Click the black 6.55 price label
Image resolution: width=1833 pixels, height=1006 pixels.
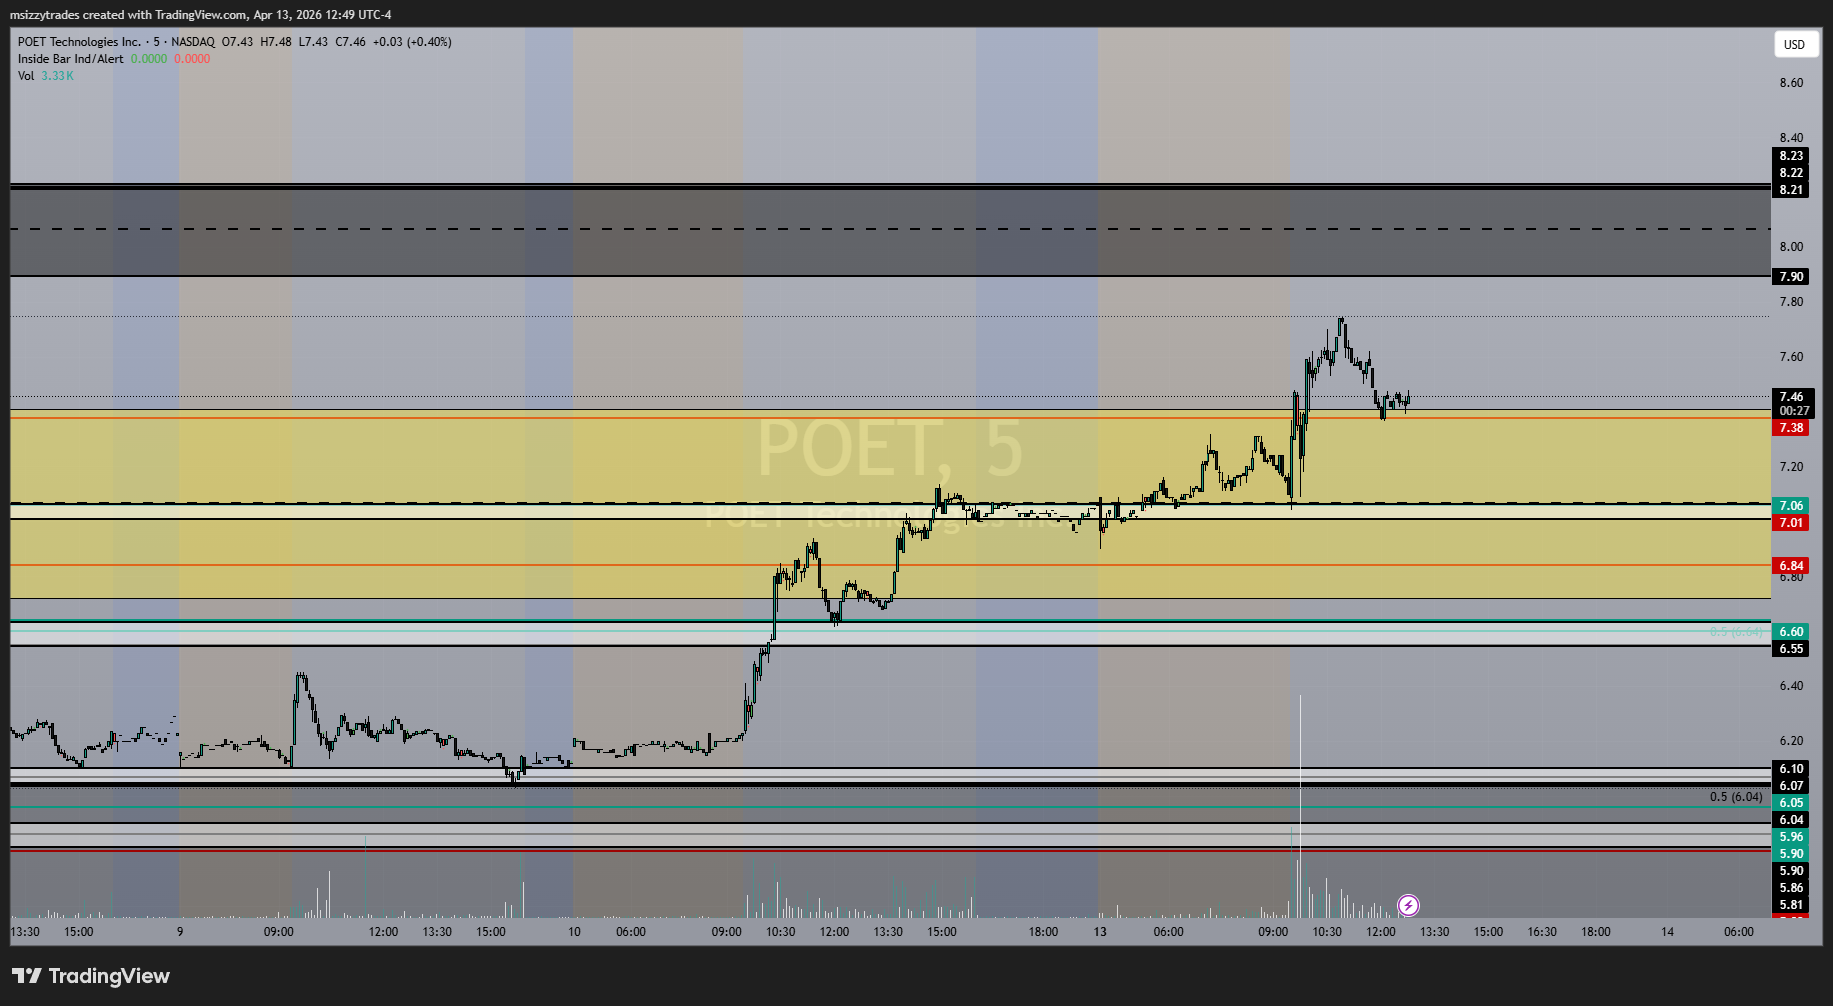pyautogui.click(x=1791, y=649)
